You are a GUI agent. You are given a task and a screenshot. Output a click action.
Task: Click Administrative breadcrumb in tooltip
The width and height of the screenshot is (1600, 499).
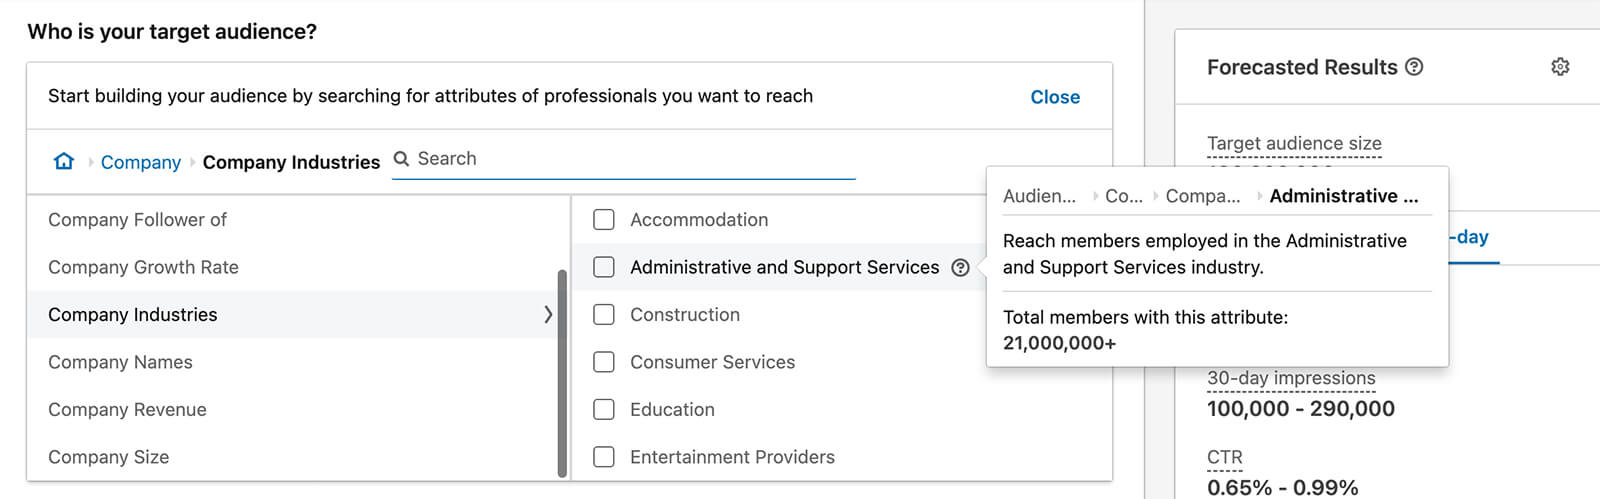1344,196
